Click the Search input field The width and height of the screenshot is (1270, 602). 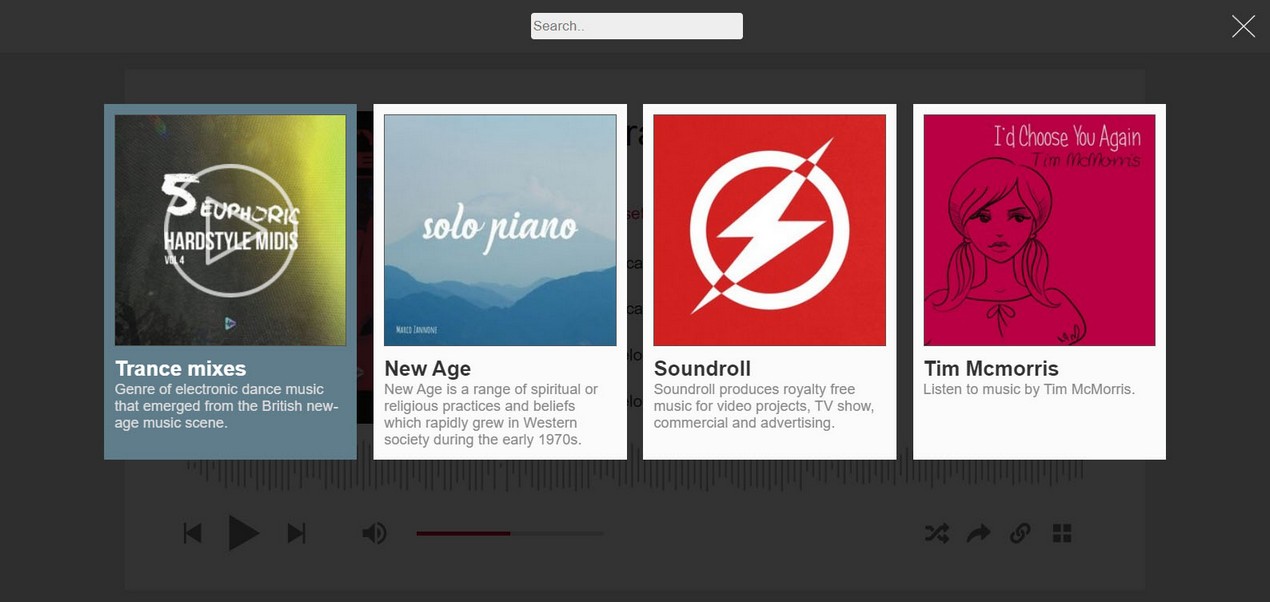(x=637, y=26)
